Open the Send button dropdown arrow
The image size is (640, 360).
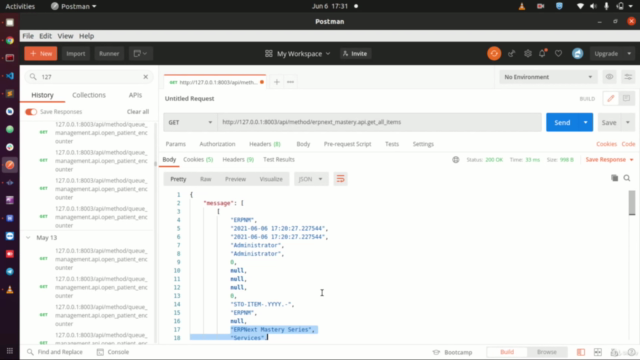tap(585, 122)
